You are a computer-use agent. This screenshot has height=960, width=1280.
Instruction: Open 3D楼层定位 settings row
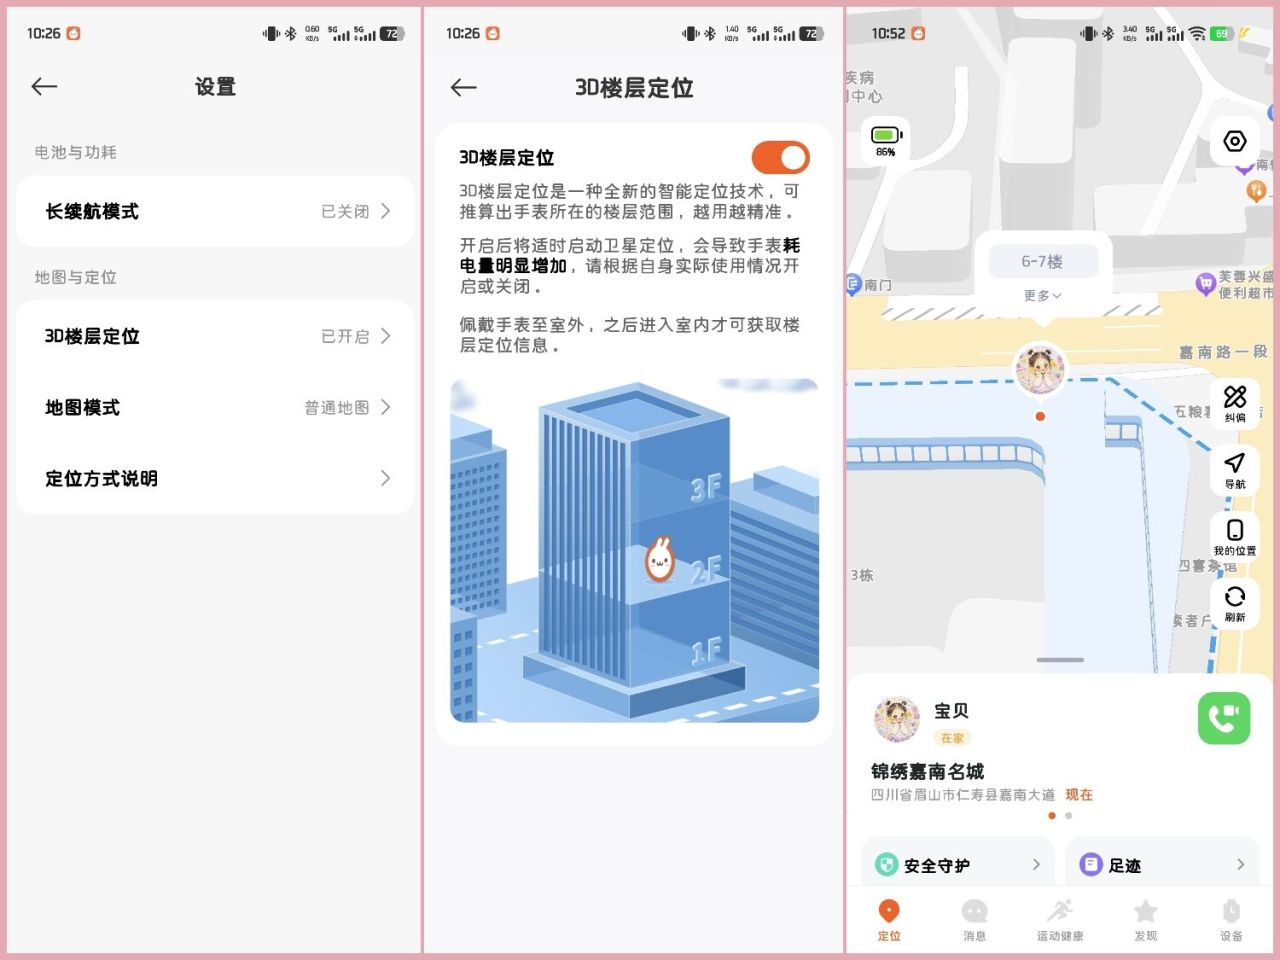click(x=215, y=336)
